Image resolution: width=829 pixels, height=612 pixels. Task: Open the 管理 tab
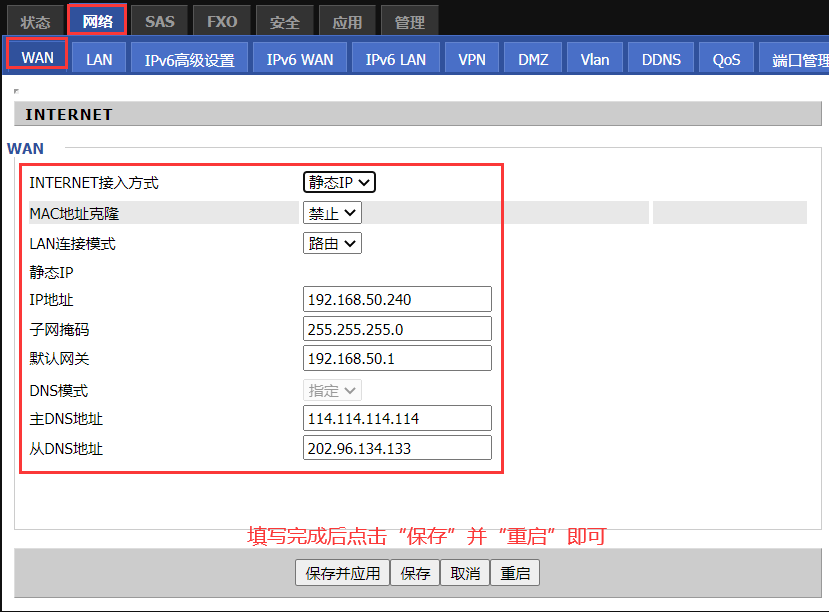(x=409, y=22)
